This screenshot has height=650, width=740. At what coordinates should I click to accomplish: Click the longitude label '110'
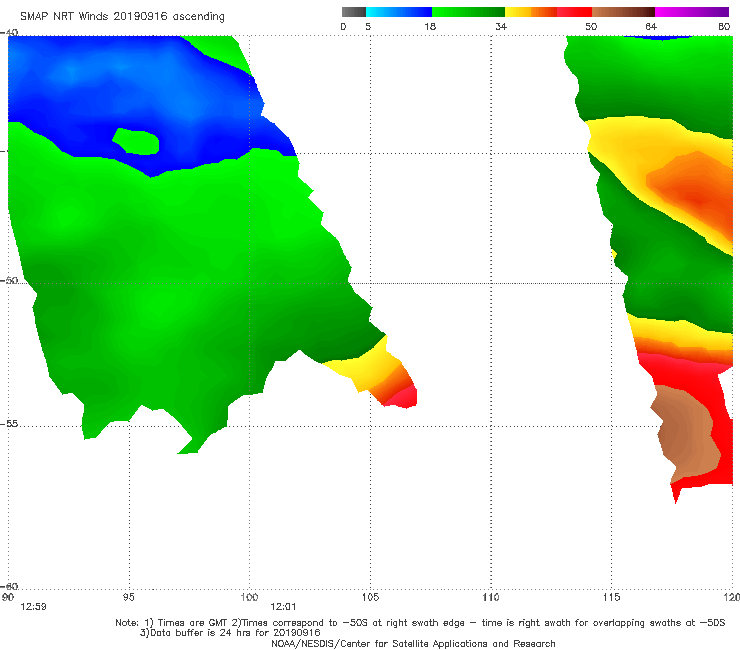pos(491,597)
